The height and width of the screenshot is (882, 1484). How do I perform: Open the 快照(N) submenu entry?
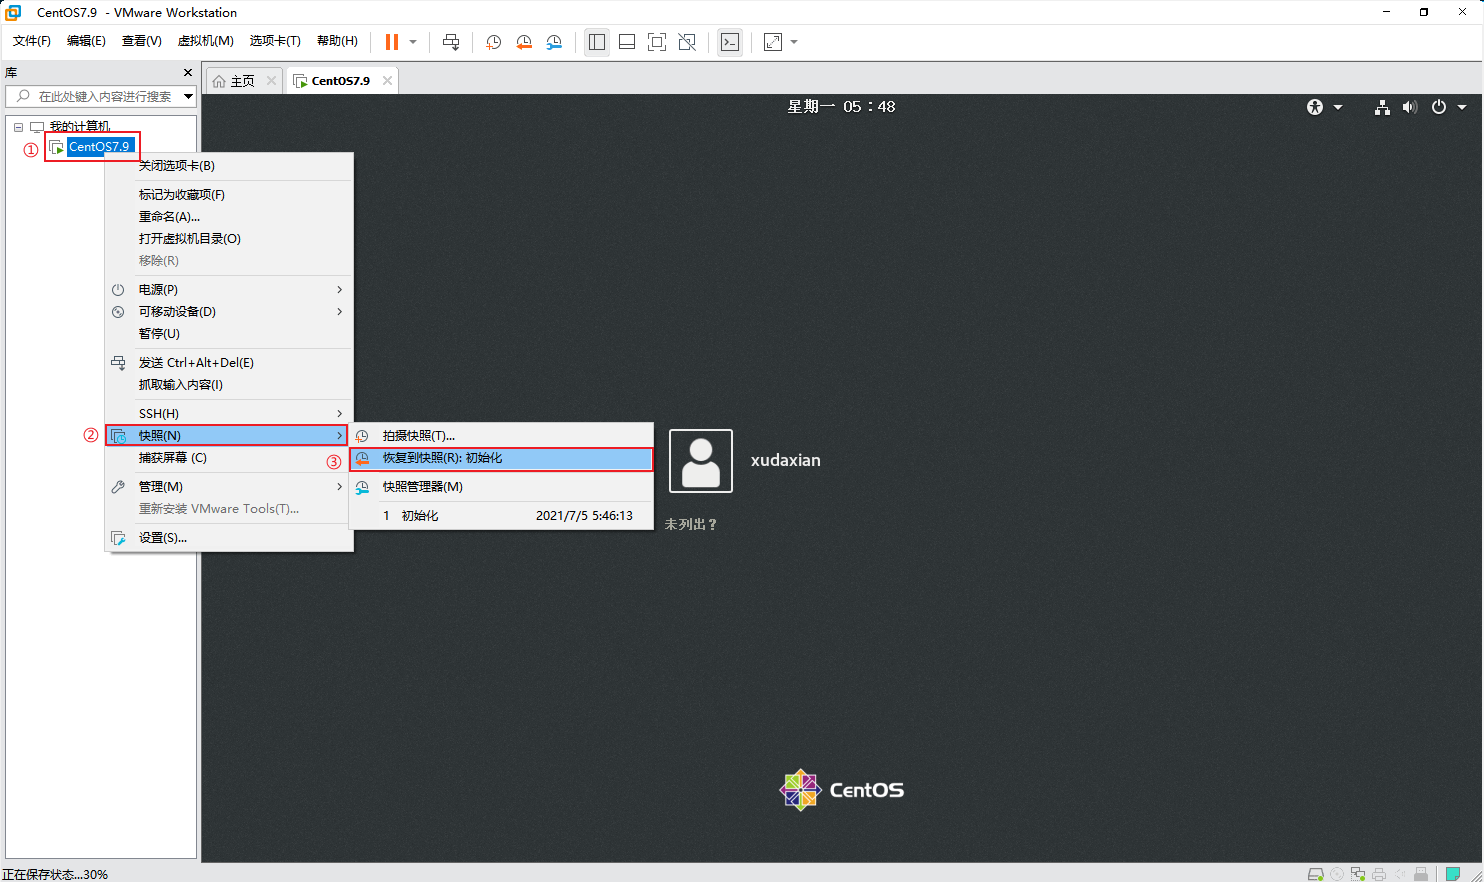[227, 436]
